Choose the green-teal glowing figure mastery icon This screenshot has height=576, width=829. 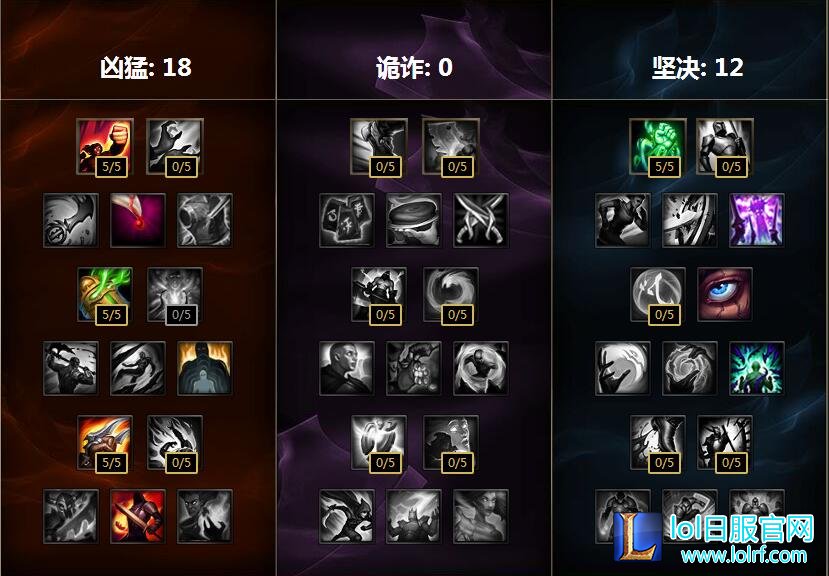(x=757, y=368)
